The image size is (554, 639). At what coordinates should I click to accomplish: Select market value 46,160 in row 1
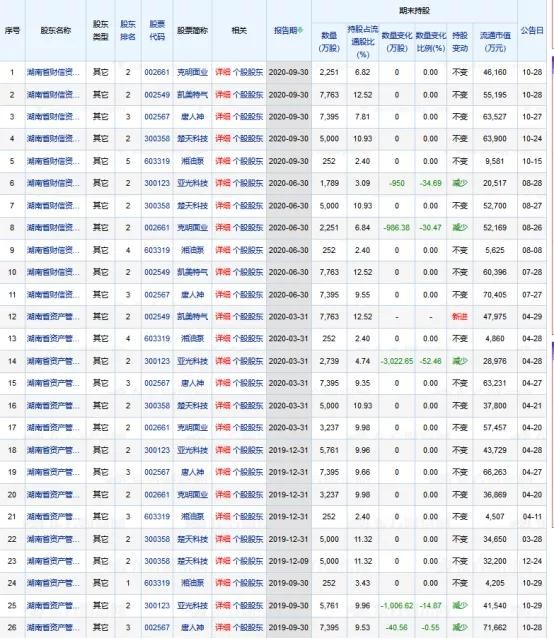pyautogui.click(x=495, y=72)
